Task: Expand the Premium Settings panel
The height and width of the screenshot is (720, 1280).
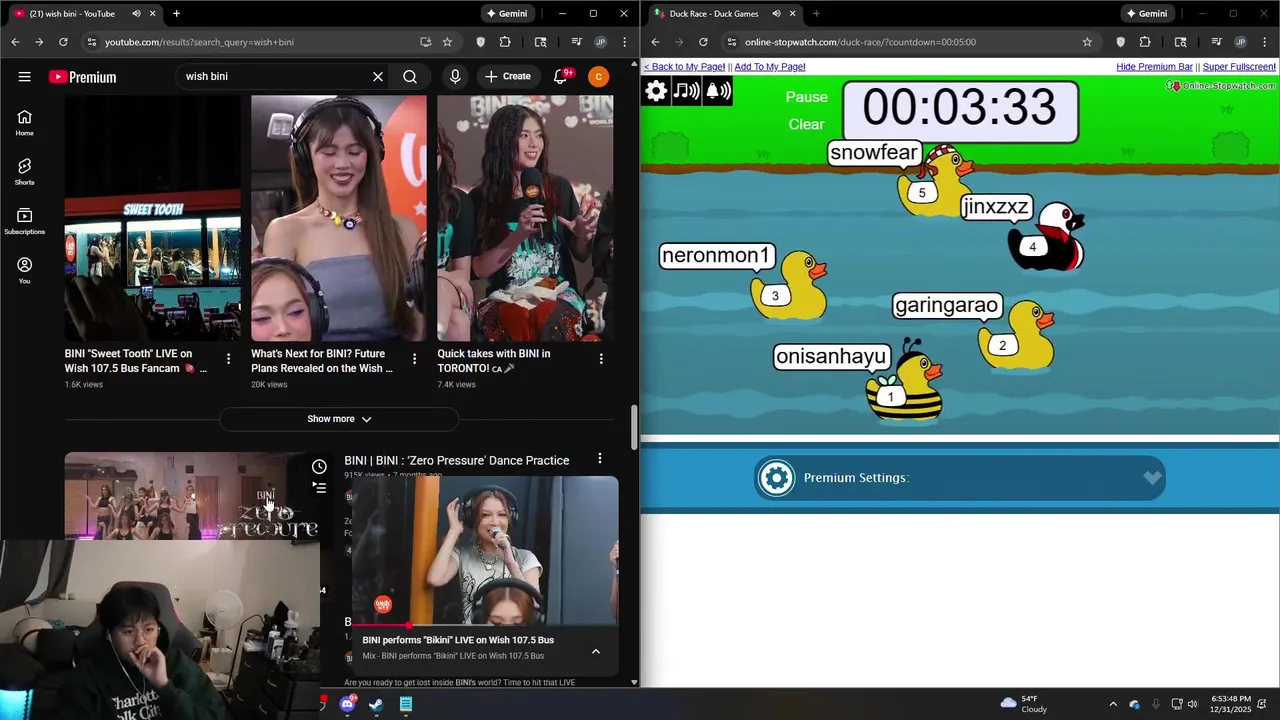Action: click(x=960, y=478)
